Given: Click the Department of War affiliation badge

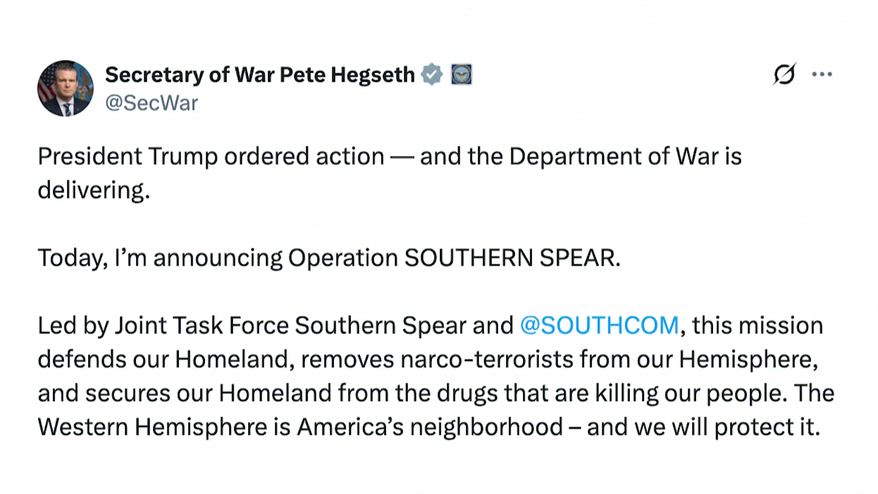Looking at the screenshot, I should click(x=461, y=74).
